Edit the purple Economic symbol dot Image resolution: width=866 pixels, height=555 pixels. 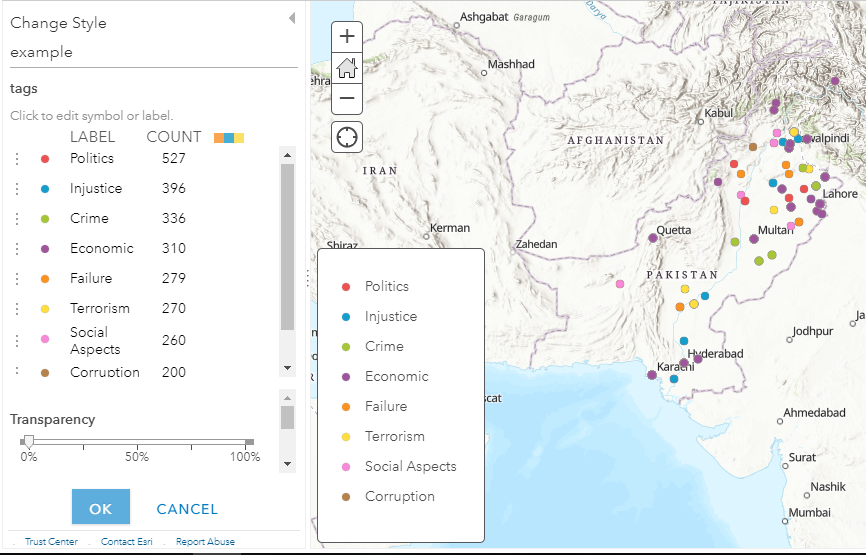[x=45, y=249]
